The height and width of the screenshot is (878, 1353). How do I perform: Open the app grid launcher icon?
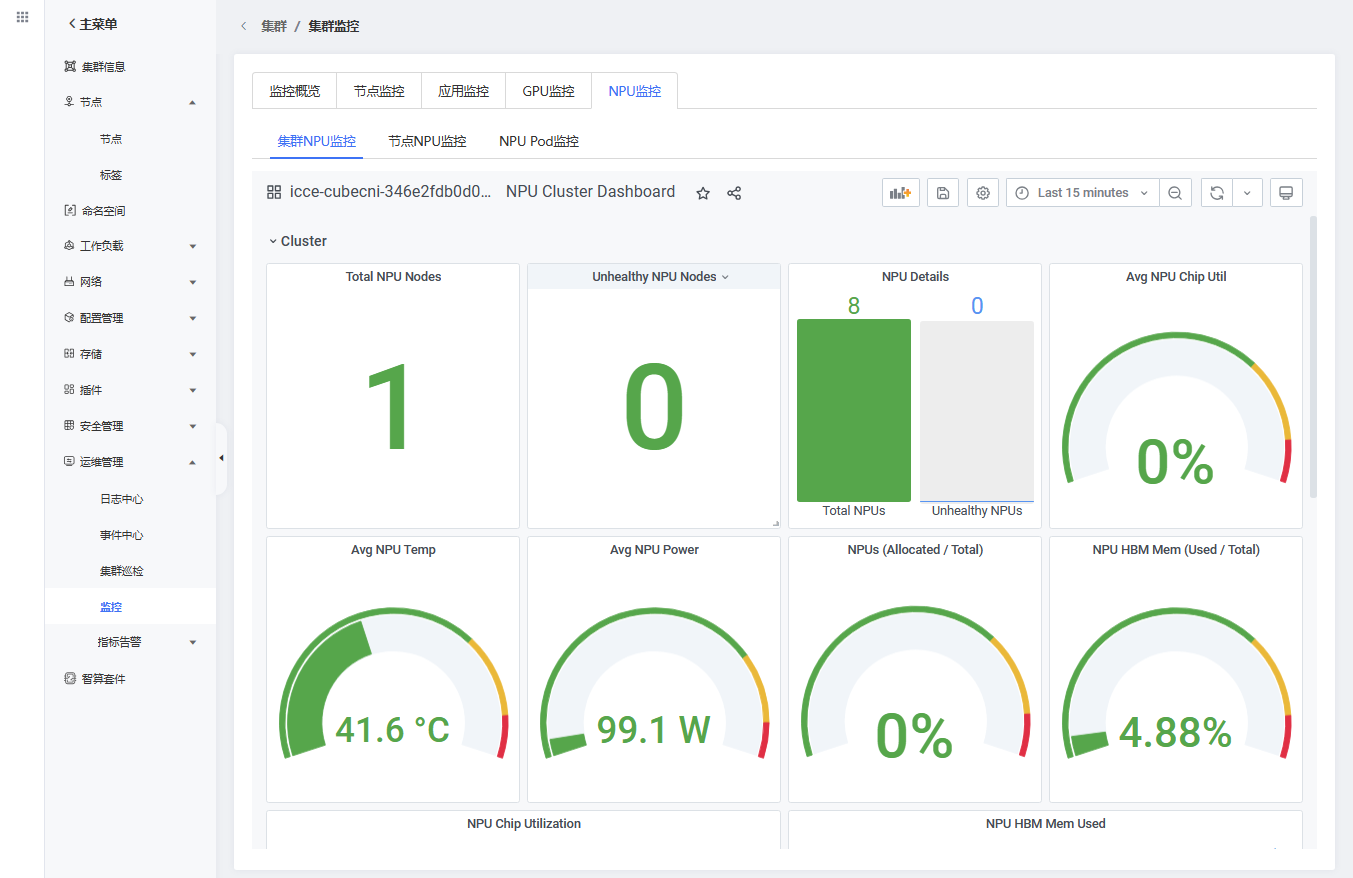(x=22, y=18)
